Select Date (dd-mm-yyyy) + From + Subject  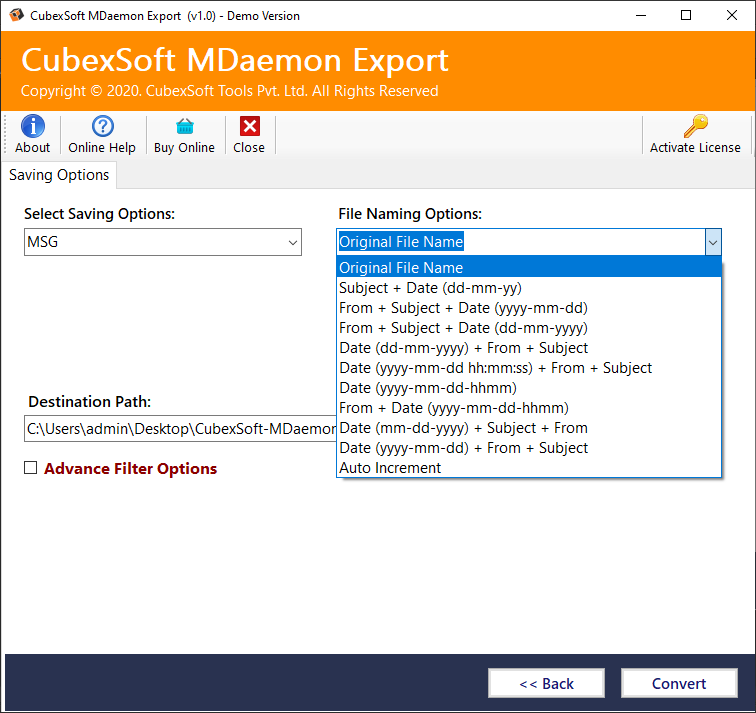(463, 348)
